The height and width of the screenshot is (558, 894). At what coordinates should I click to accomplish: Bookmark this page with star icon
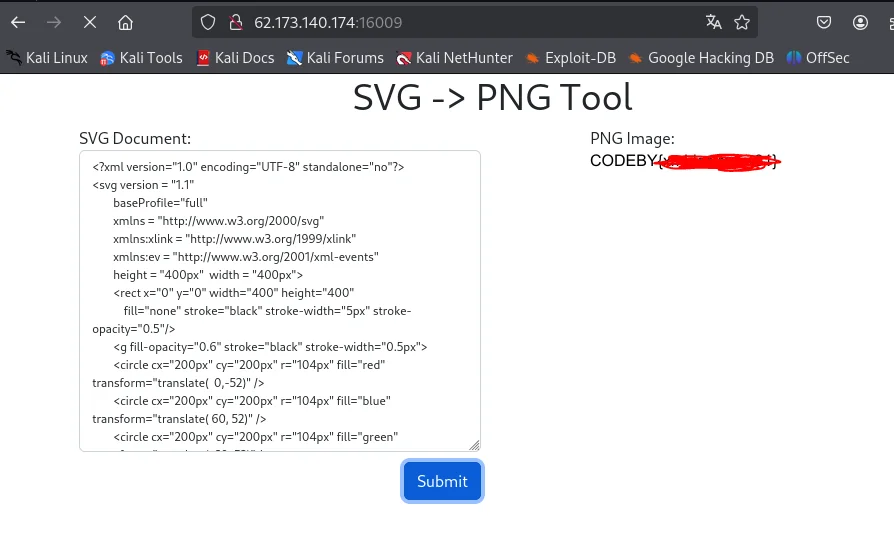pos(742,22)
